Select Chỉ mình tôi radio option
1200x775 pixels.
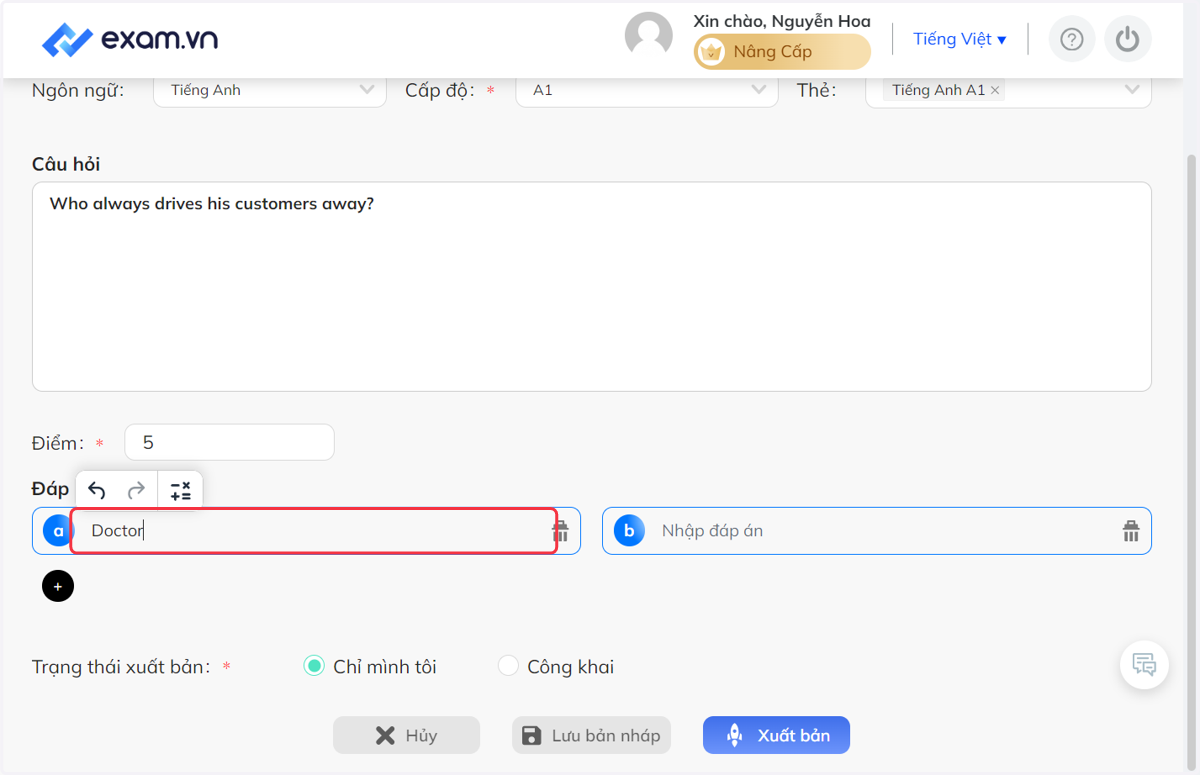coord(314,666)
